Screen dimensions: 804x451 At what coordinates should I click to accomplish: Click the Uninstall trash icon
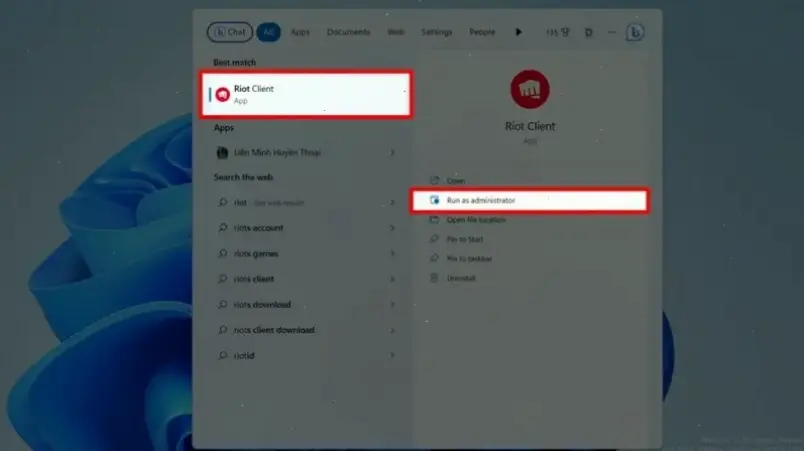[434, 278]
